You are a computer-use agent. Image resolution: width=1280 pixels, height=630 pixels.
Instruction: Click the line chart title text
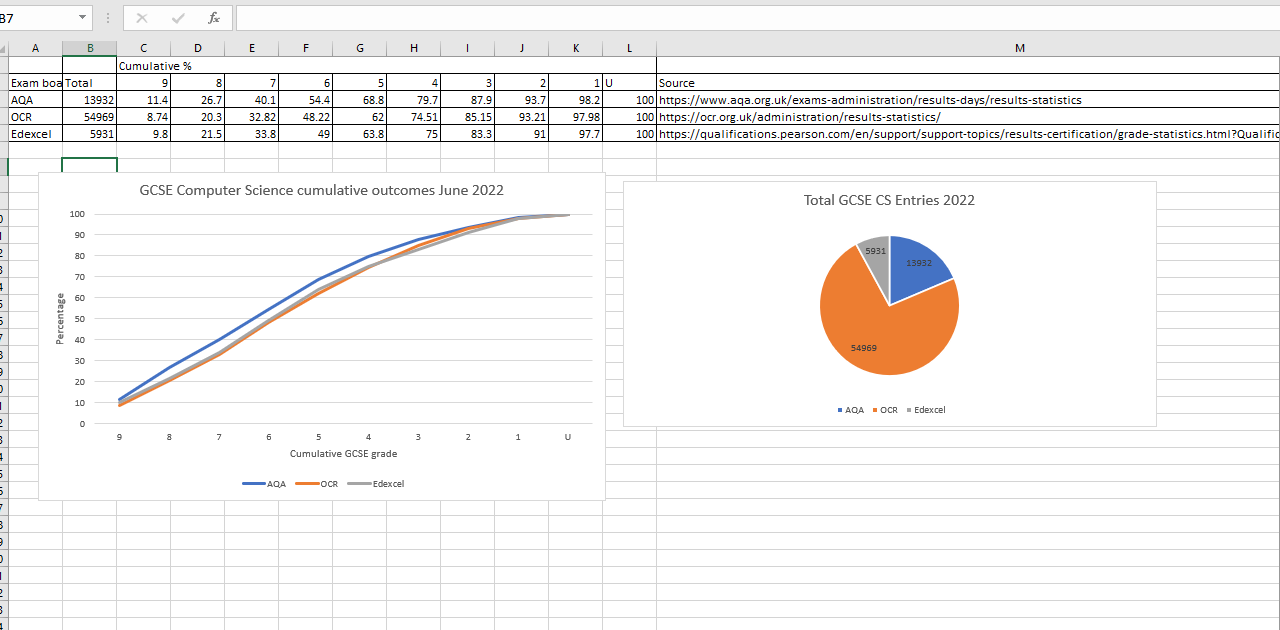point(322,190)
